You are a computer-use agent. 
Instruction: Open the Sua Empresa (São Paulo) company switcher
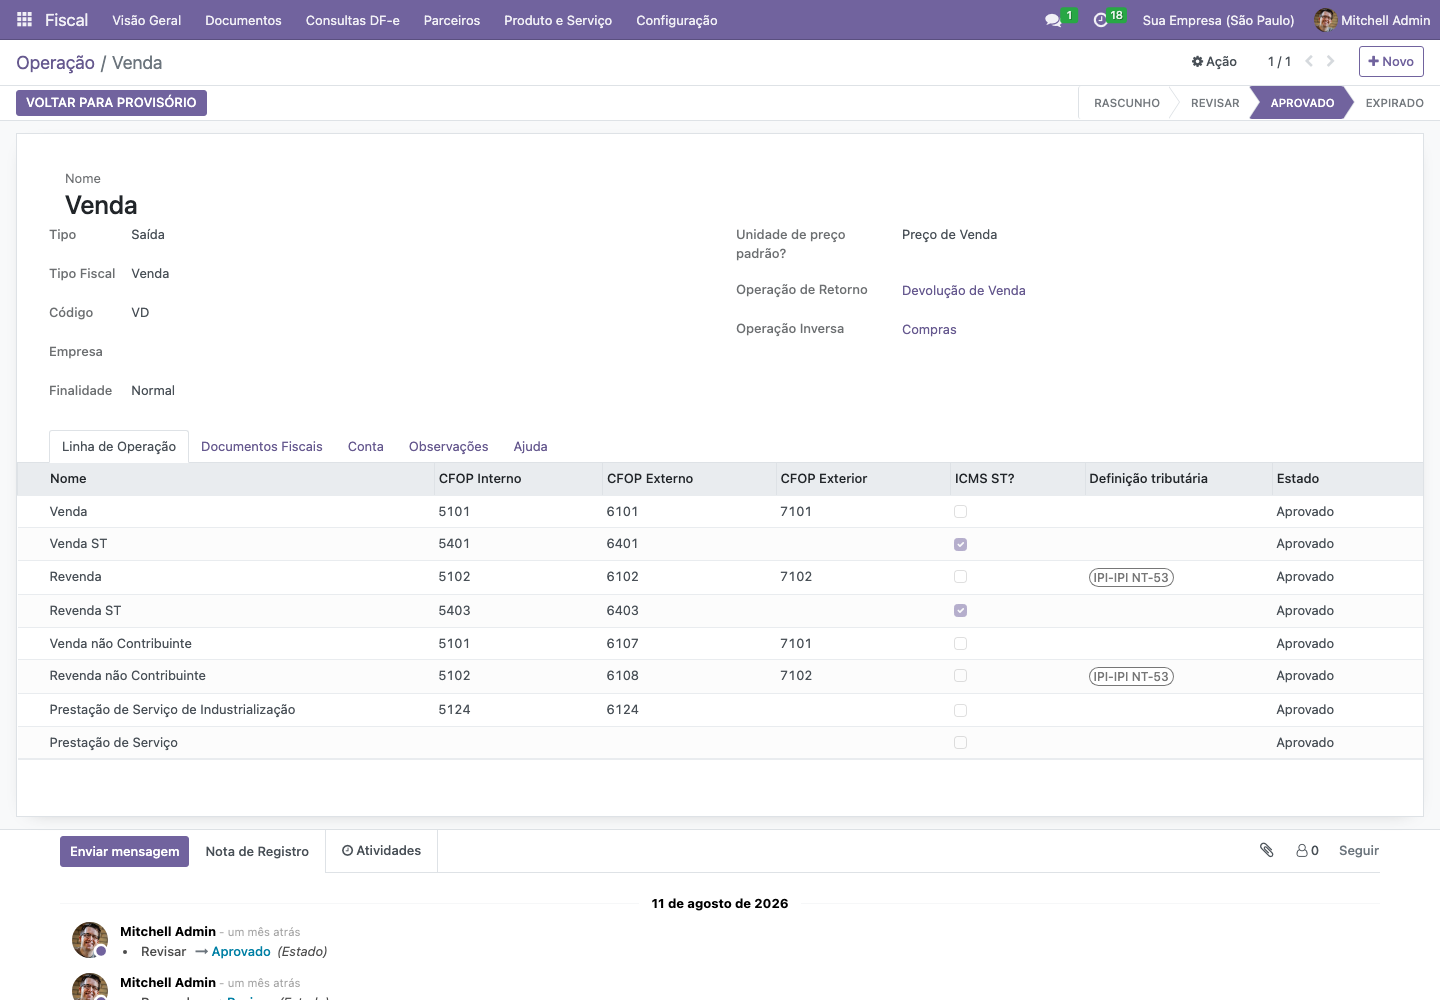[1218, 20]
